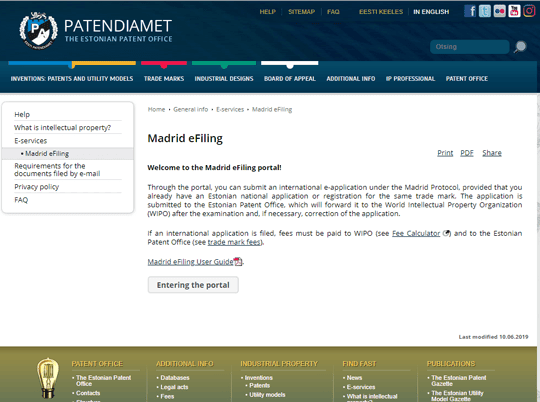This screenshot has height=402, width=540.
Task: Click the FIND FAST footer heading
Action: pyautogui.click(x=359, y=364)
